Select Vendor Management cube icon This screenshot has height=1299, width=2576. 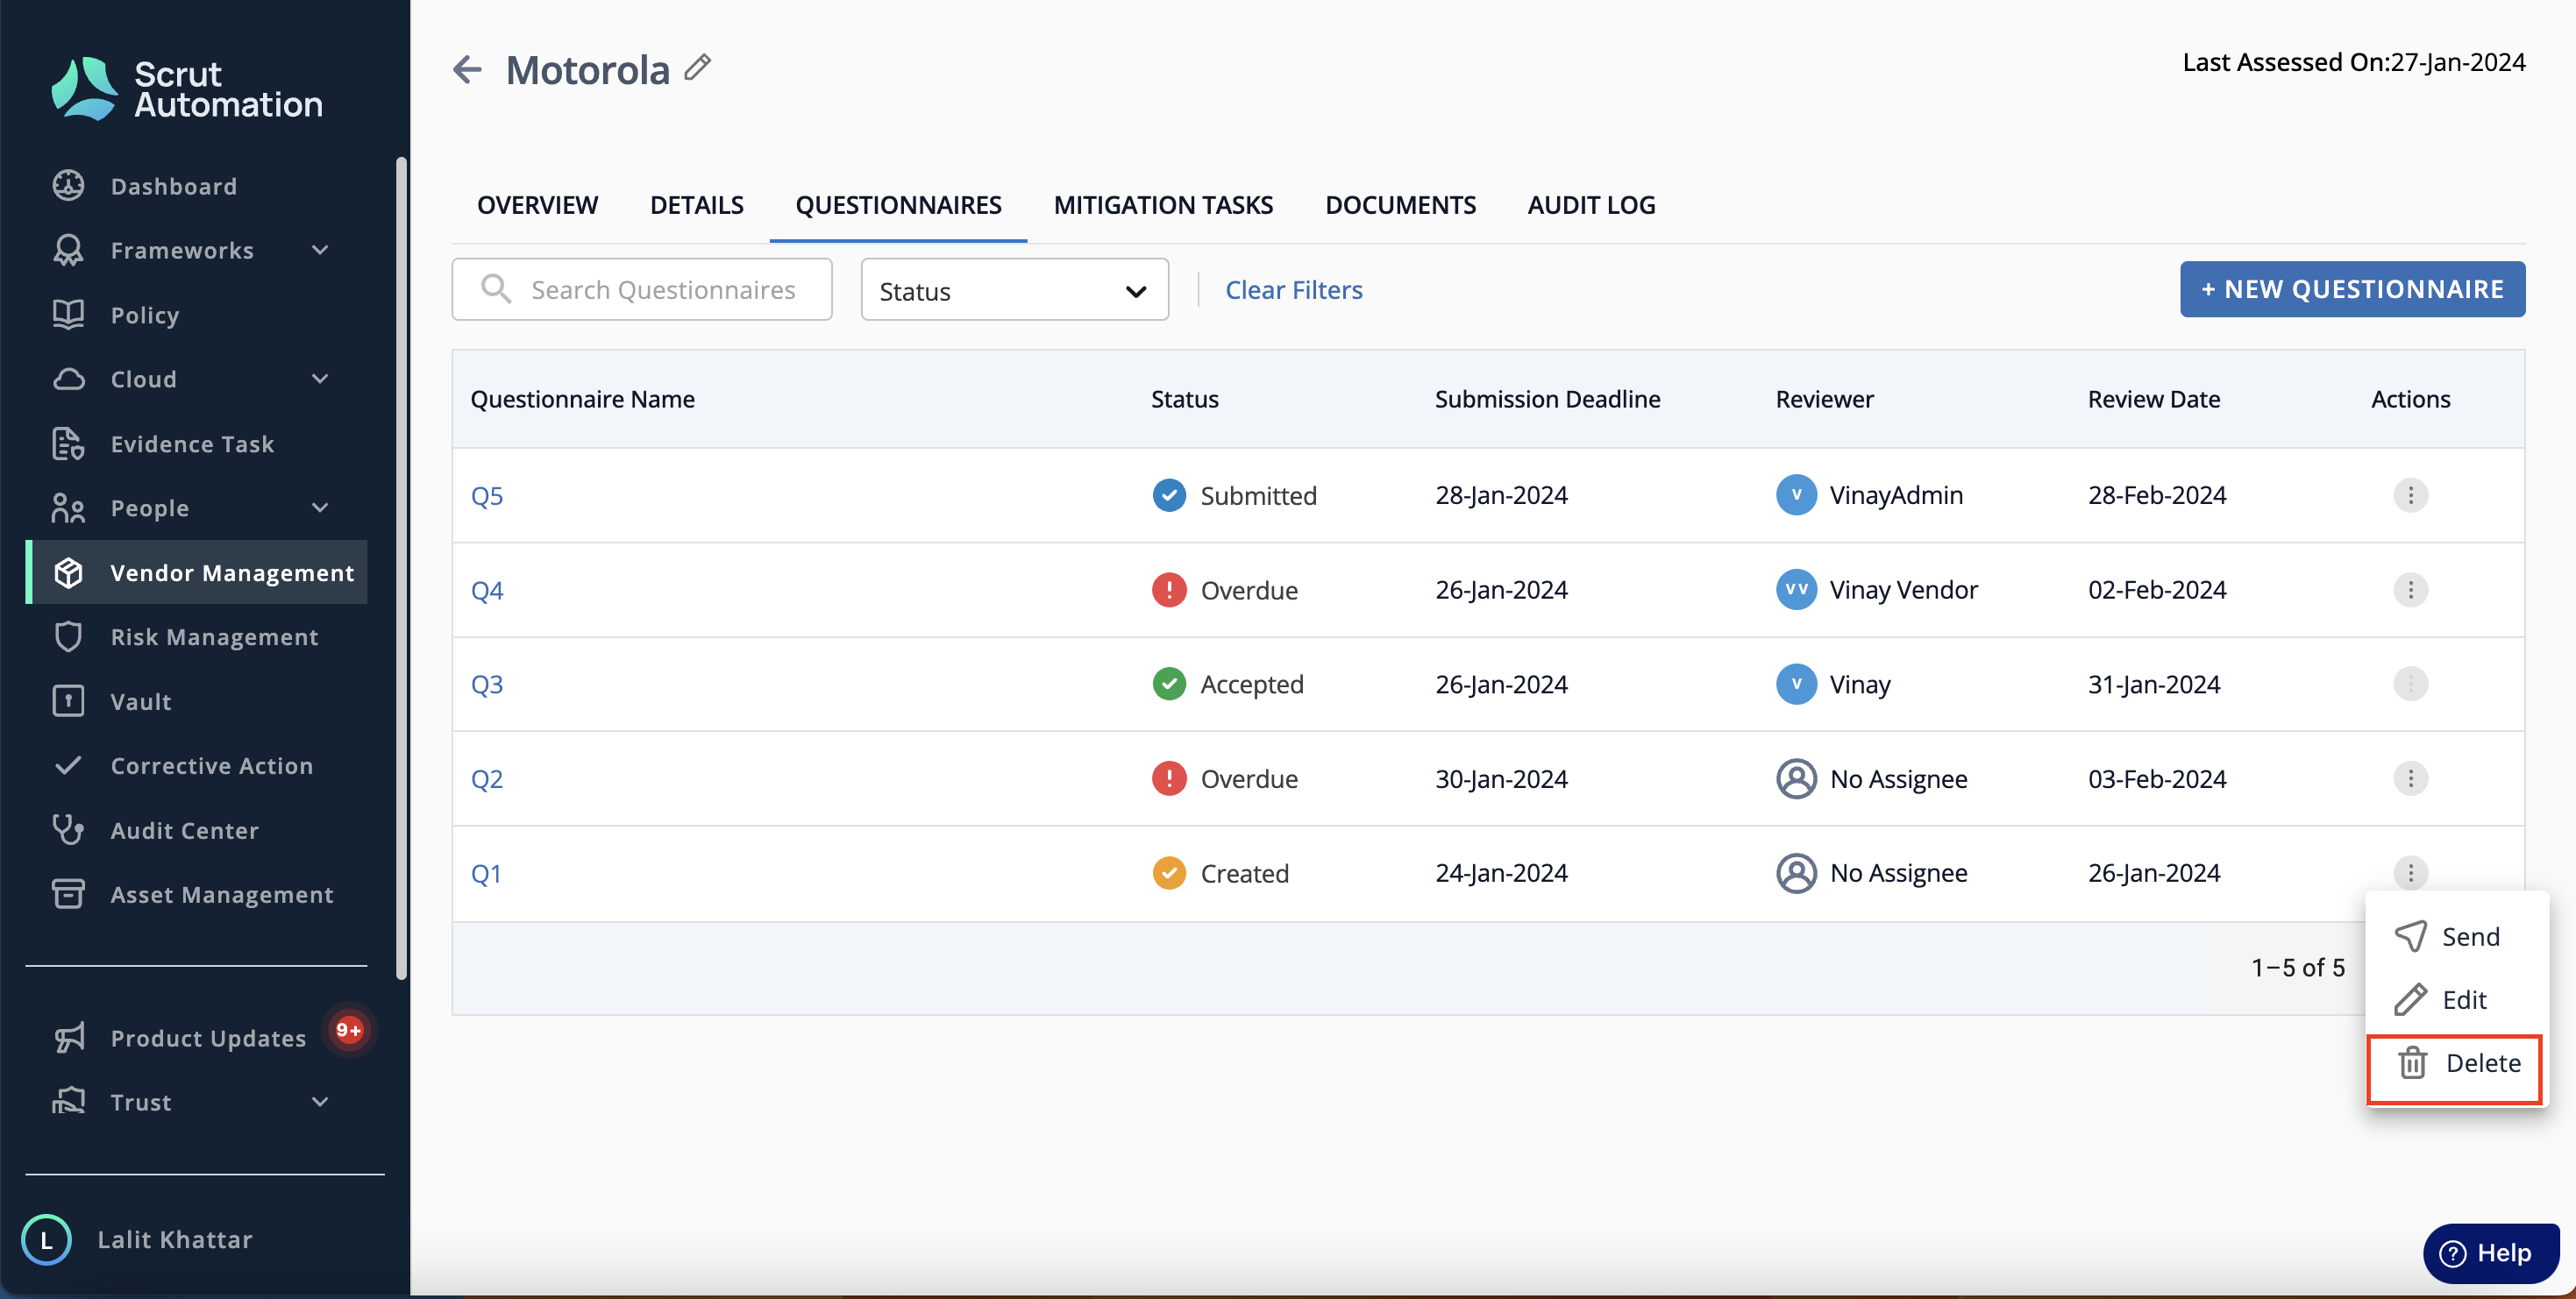tap(68, 572)
